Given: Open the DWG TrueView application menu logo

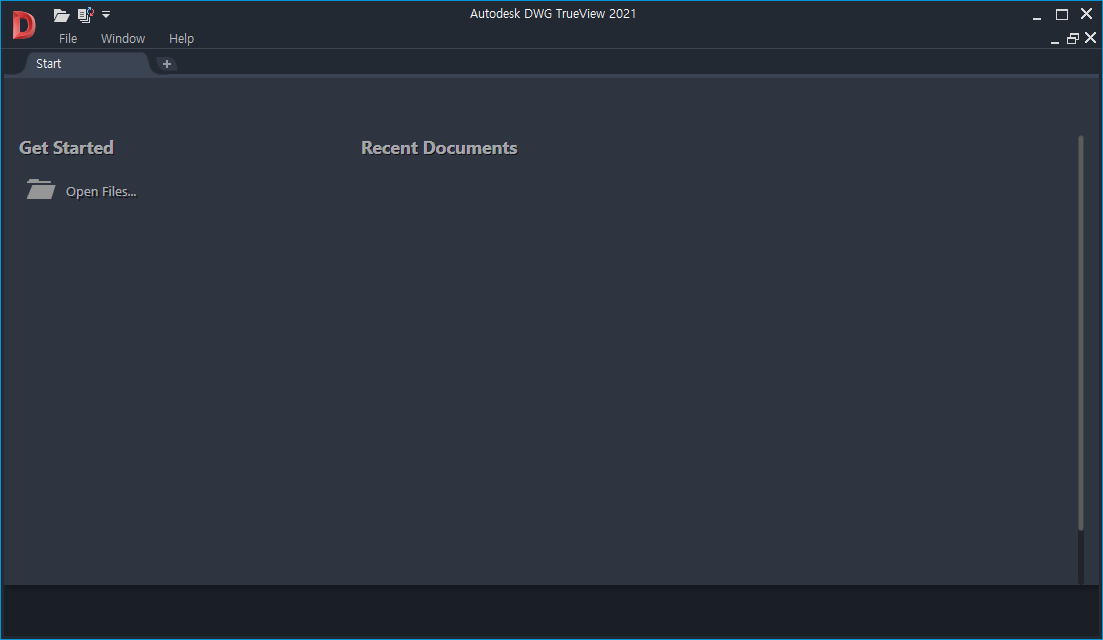Looking at the screenshot, I should (23, 25).
